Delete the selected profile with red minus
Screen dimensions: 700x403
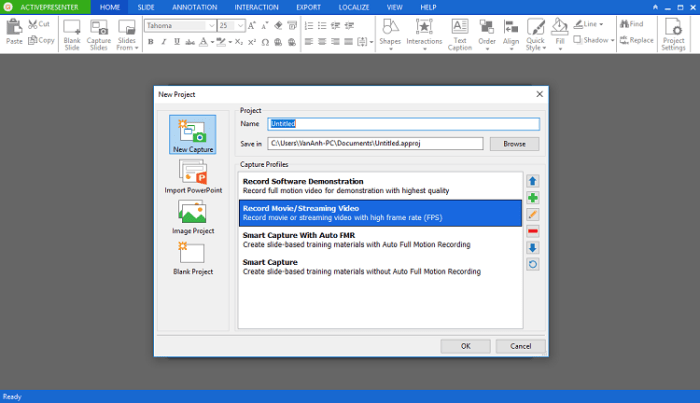coord(532,231)
